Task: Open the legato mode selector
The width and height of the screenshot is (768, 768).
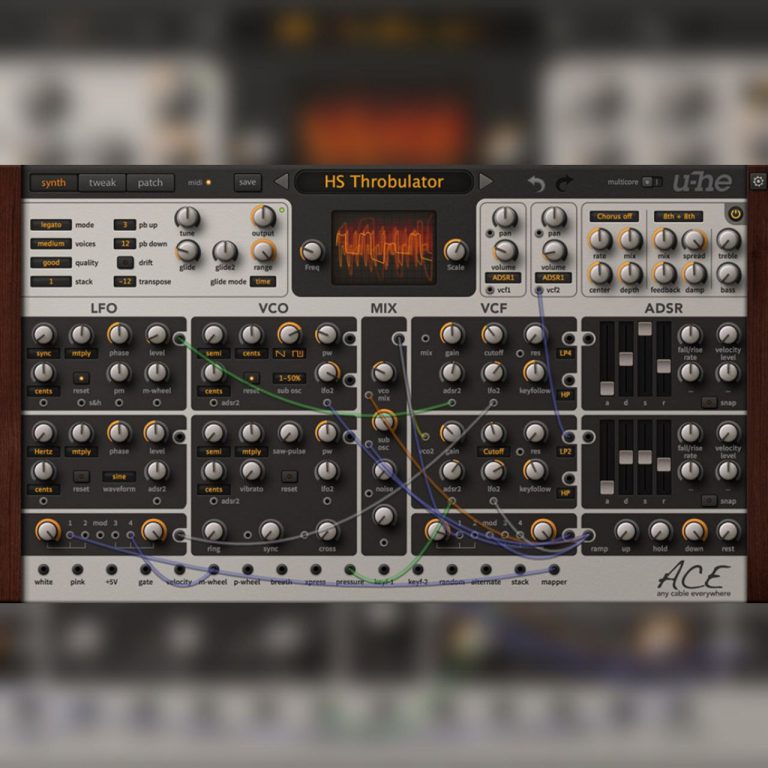Action: point(51,225)
